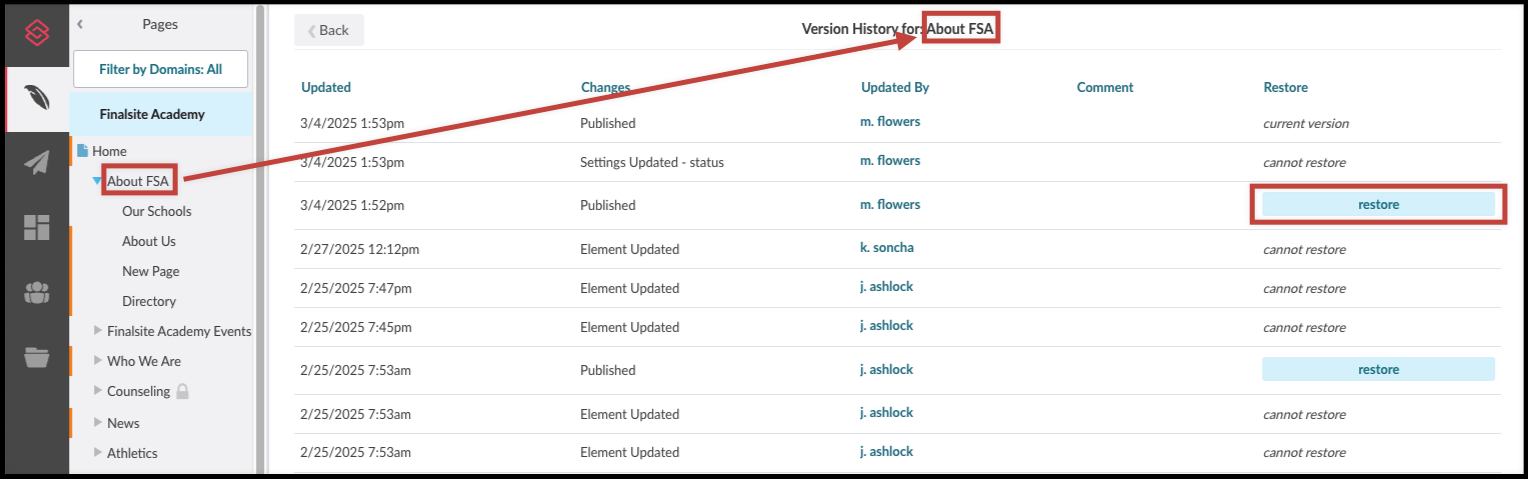The height and width of the screenshot is (479, 1528).
Task: Select the Directory page in tree
Action: 149,301
